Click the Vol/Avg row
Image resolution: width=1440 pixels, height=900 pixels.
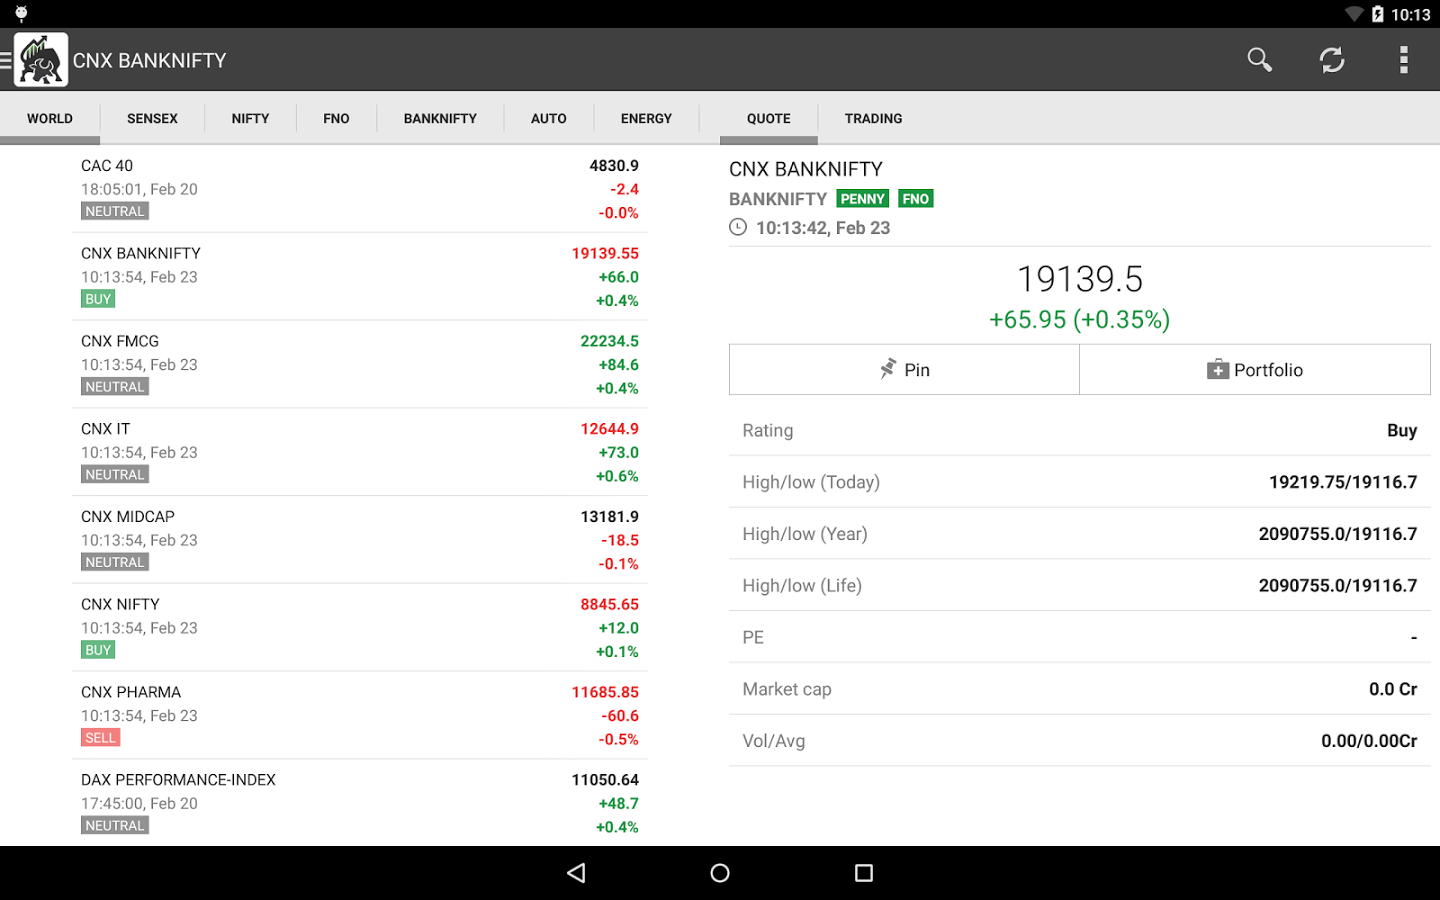coord(1080,741)
